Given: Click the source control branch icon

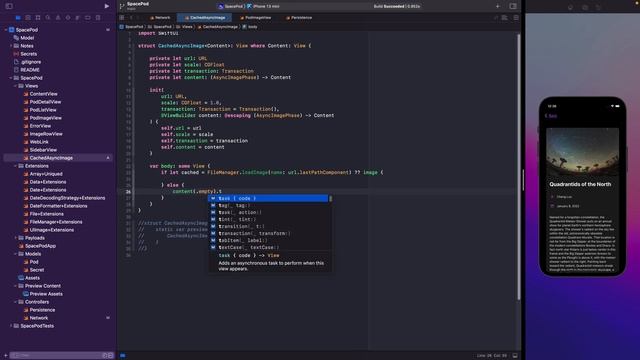Looking at the screenshot, I should pos(122,6).
